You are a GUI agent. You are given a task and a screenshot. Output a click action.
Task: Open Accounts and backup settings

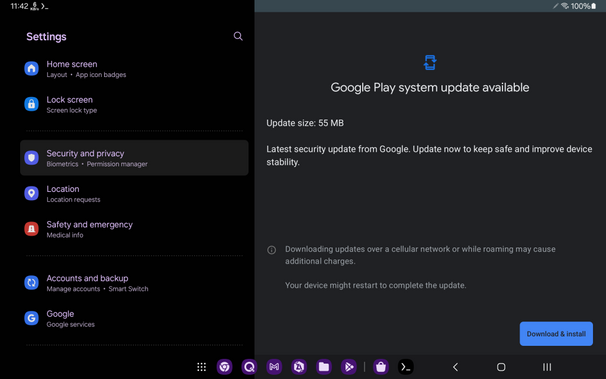pos(134,283)
